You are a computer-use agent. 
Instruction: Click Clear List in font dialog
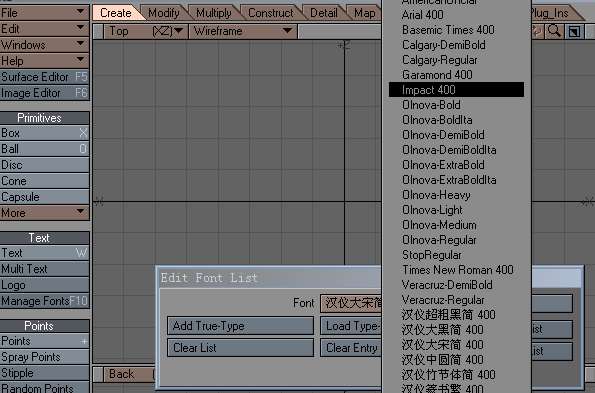click(x=241, y=348)
